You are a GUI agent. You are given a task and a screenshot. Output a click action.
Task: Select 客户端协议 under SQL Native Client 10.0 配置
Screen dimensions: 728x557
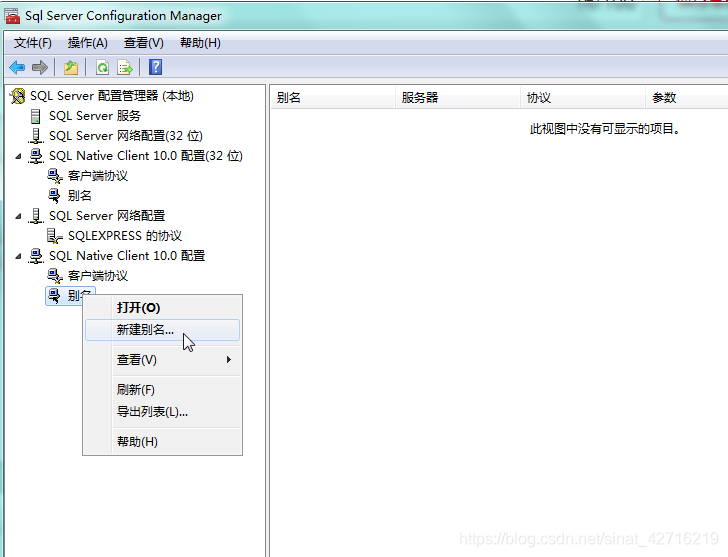pos(98,276)
